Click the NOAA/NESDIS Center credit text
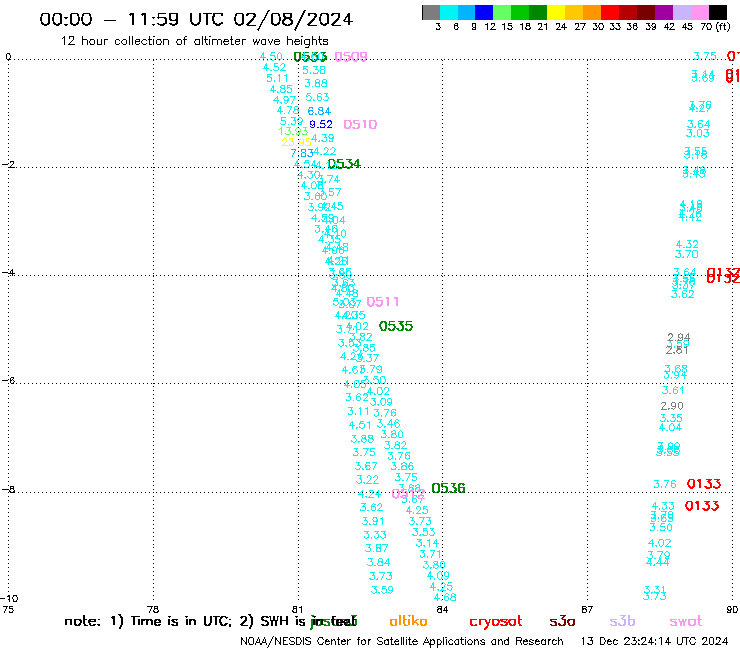This screenshot has width=740, height=650. [x=402, y=642]
